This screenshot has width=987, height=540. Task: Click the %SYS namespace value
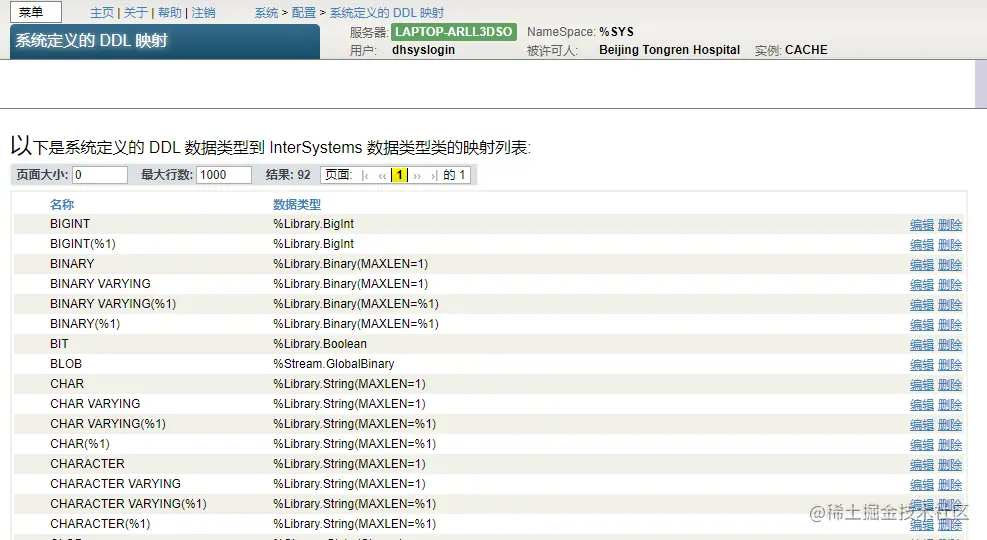(616, 31)
